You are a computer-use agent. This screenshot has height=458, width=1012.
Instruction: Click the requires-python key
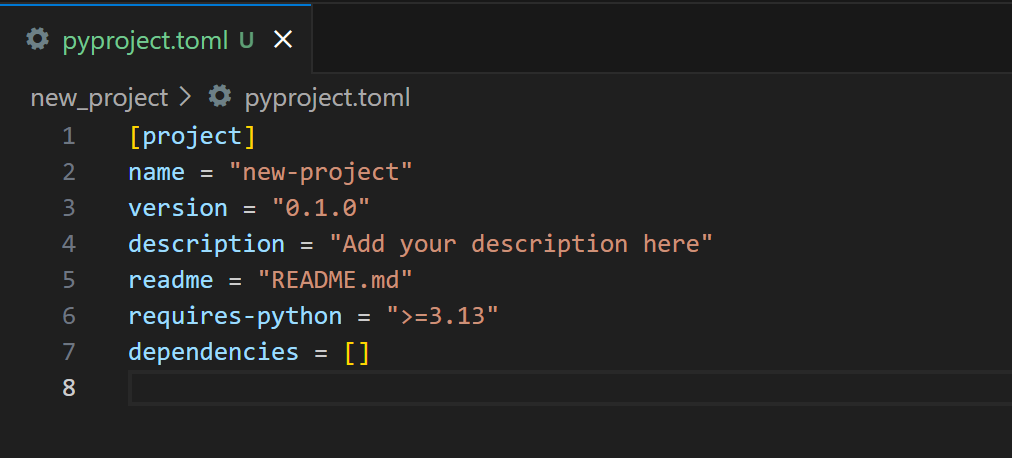click(x=235, y=317)
